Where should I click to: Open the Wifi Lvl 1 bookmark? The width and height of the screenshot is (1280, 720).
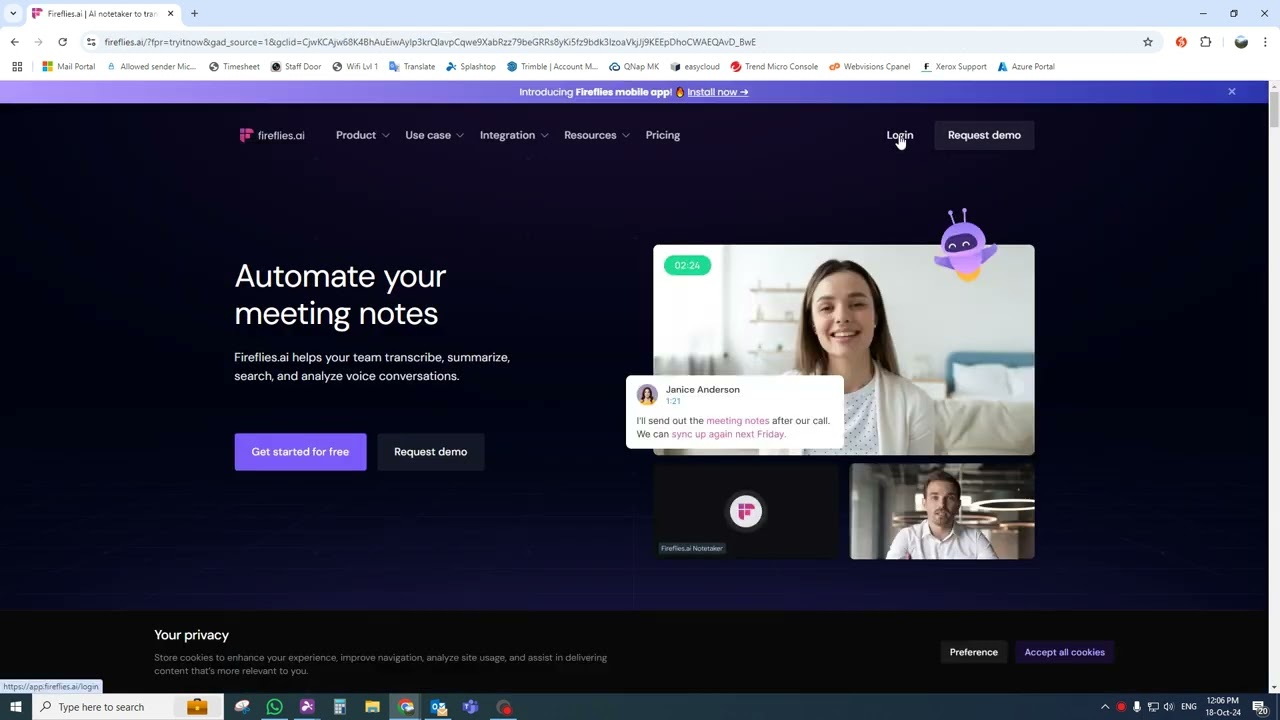click(355, 67)
